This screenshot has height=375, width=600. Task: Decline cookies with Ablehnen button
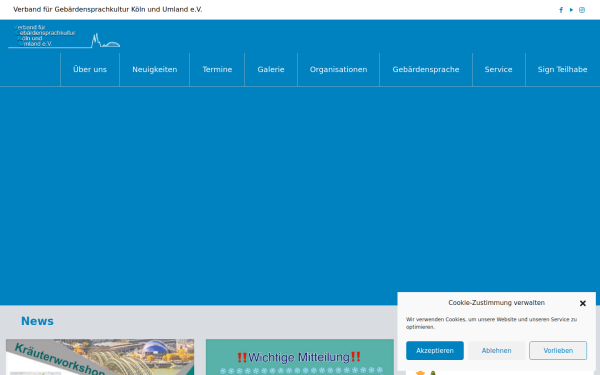(496, 351)
